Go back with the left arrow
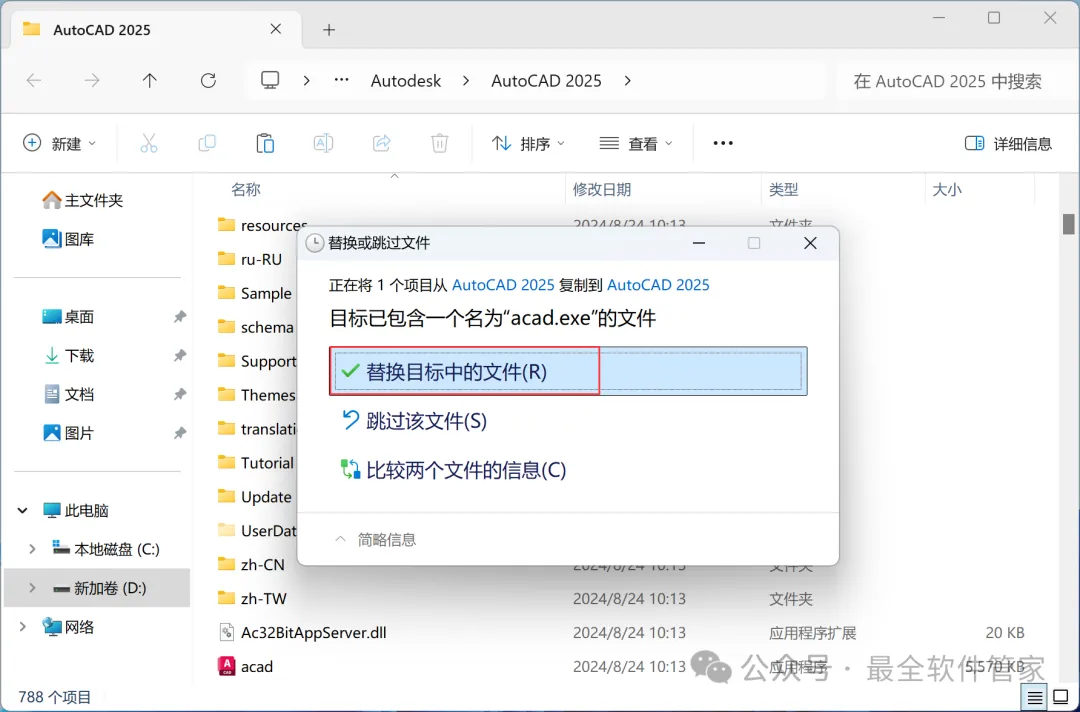Screen dimensions: 1080x712 tap(34, 81)
